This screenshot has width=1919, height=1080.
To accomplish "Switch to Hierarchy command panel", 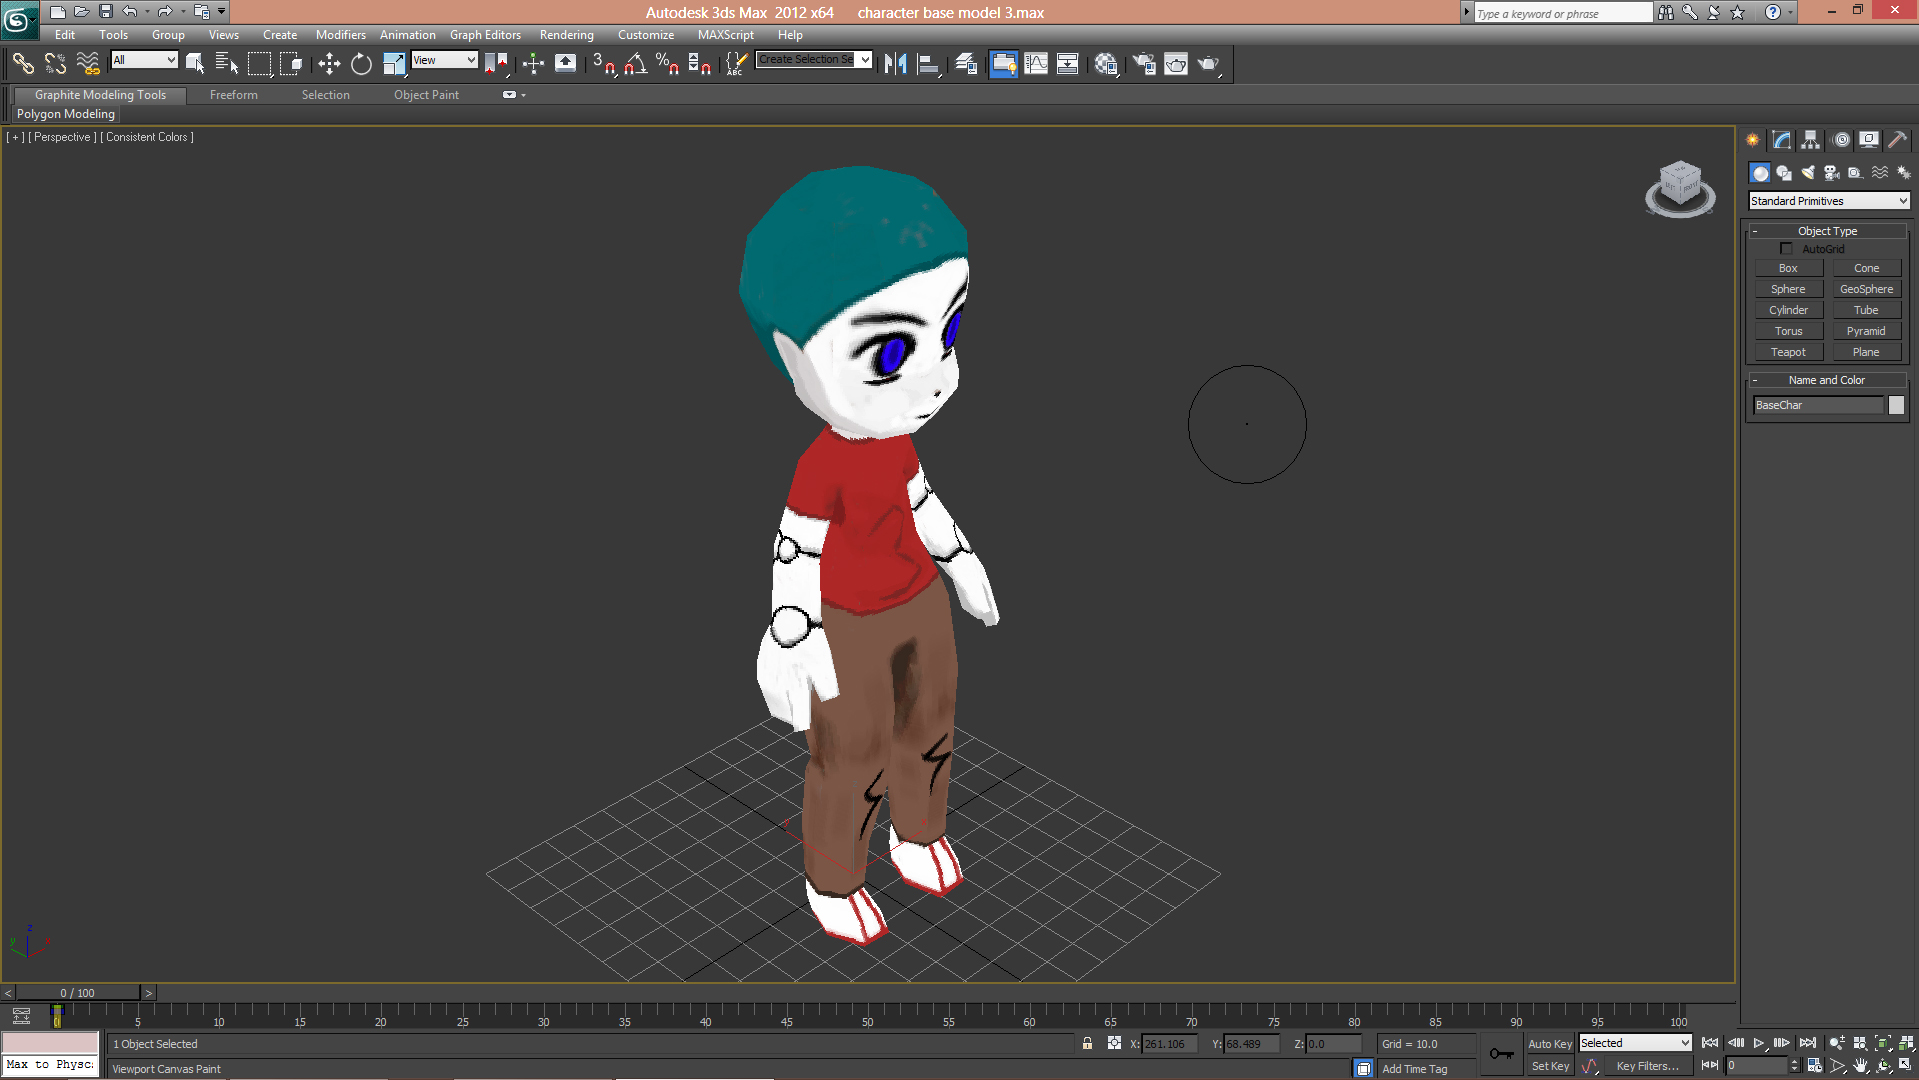I will (x=1811, y=140).
